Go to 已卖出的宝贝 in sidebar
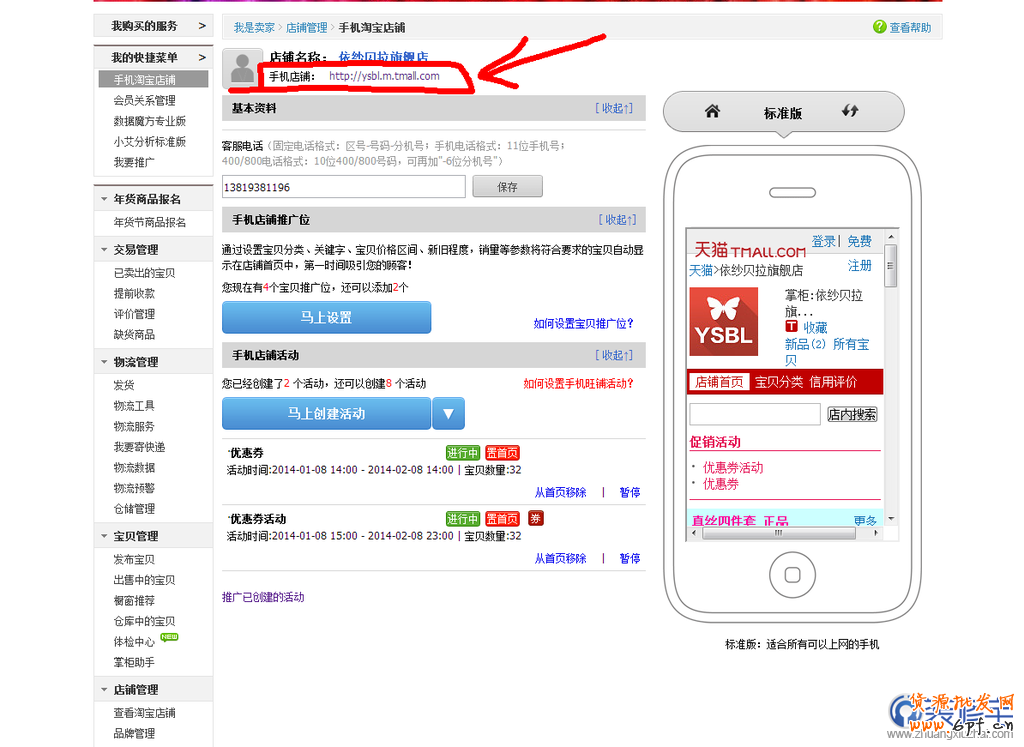 144,273
